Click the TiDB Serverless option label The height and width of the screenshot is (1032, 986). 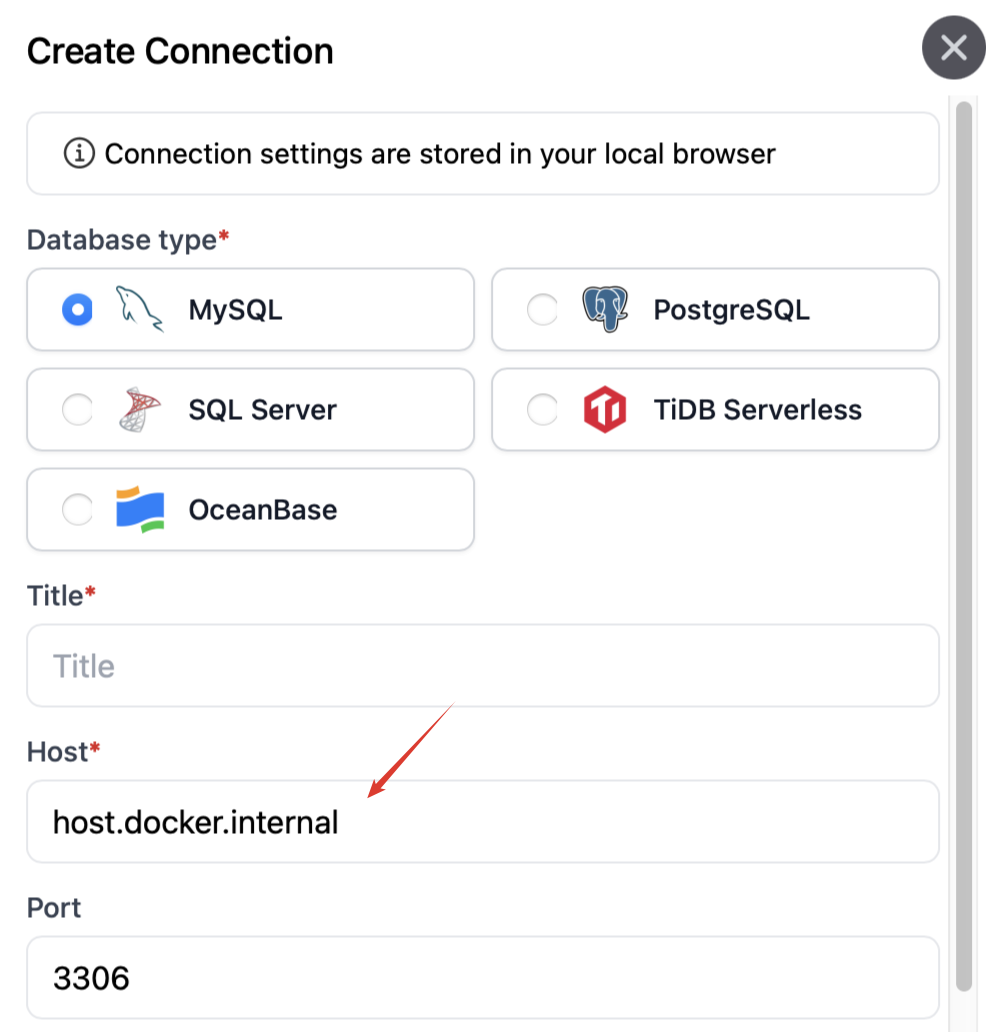tap(757, 410)
